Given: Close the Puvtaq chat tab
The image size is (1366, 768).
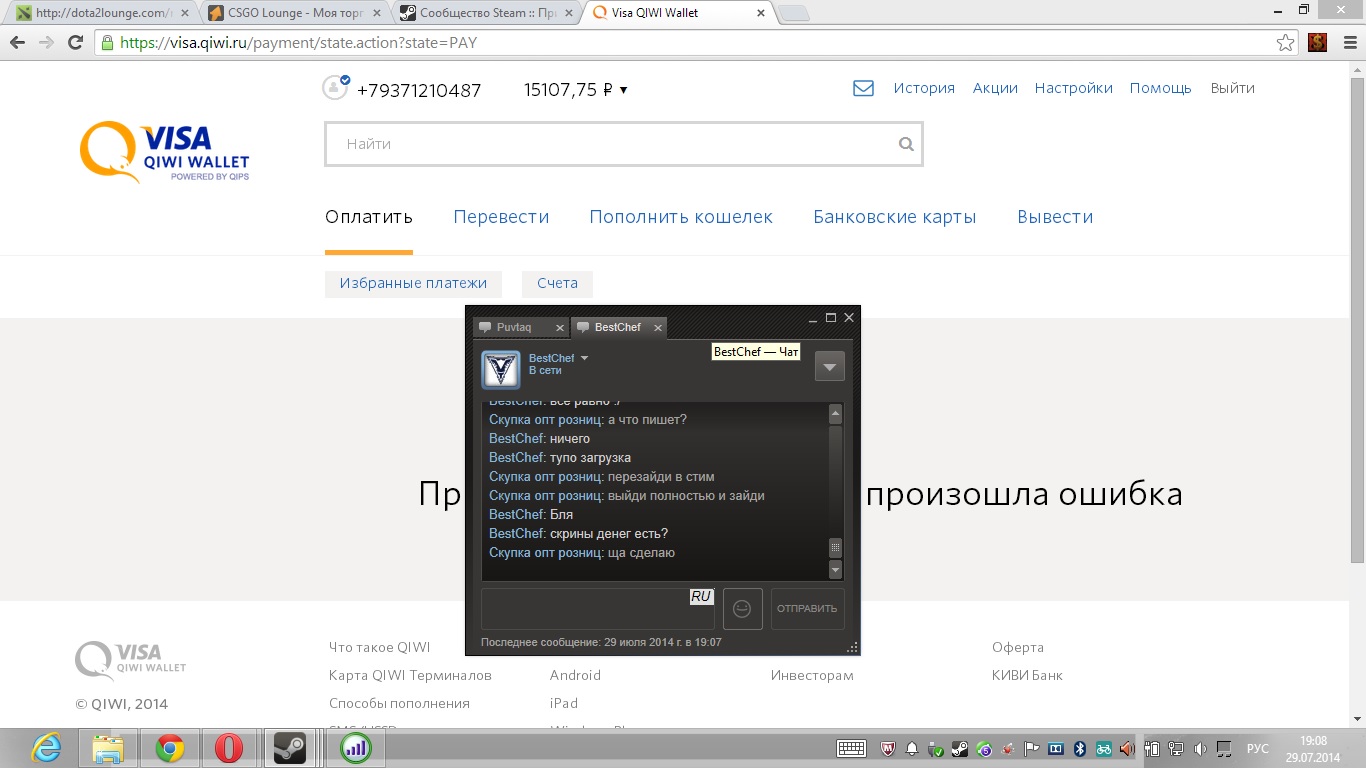Looking at the screenshot, I should tap(560, 328).
